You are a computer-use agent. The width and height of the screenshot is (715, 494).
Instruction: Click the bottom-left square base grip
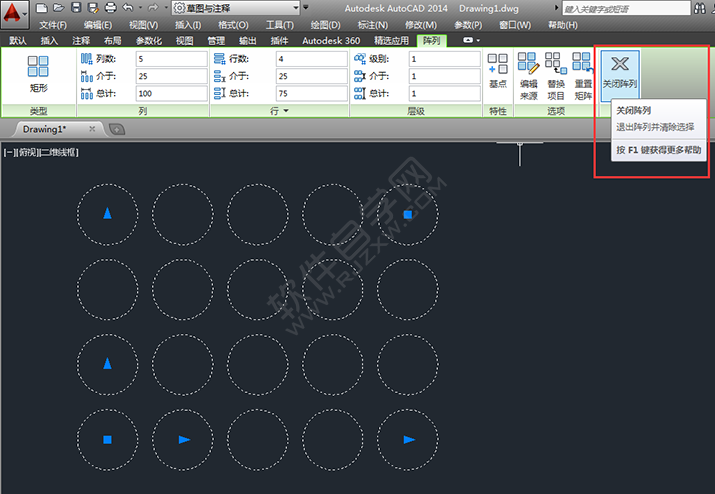(107, 440)
